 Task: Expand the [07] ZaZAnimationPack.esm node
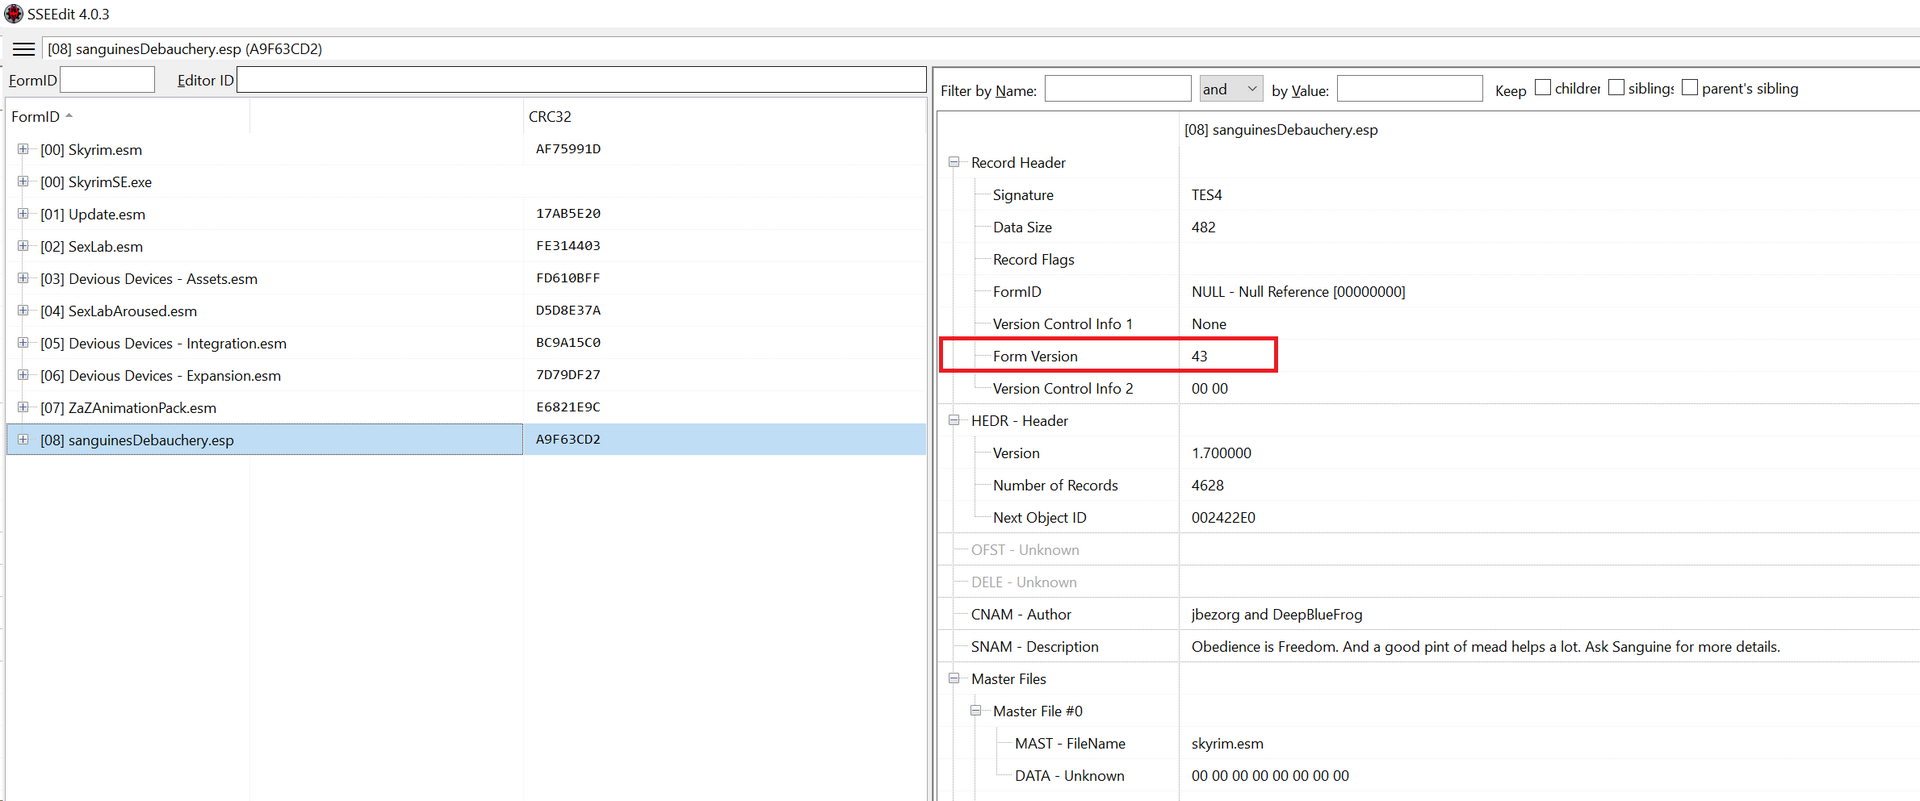23,407
